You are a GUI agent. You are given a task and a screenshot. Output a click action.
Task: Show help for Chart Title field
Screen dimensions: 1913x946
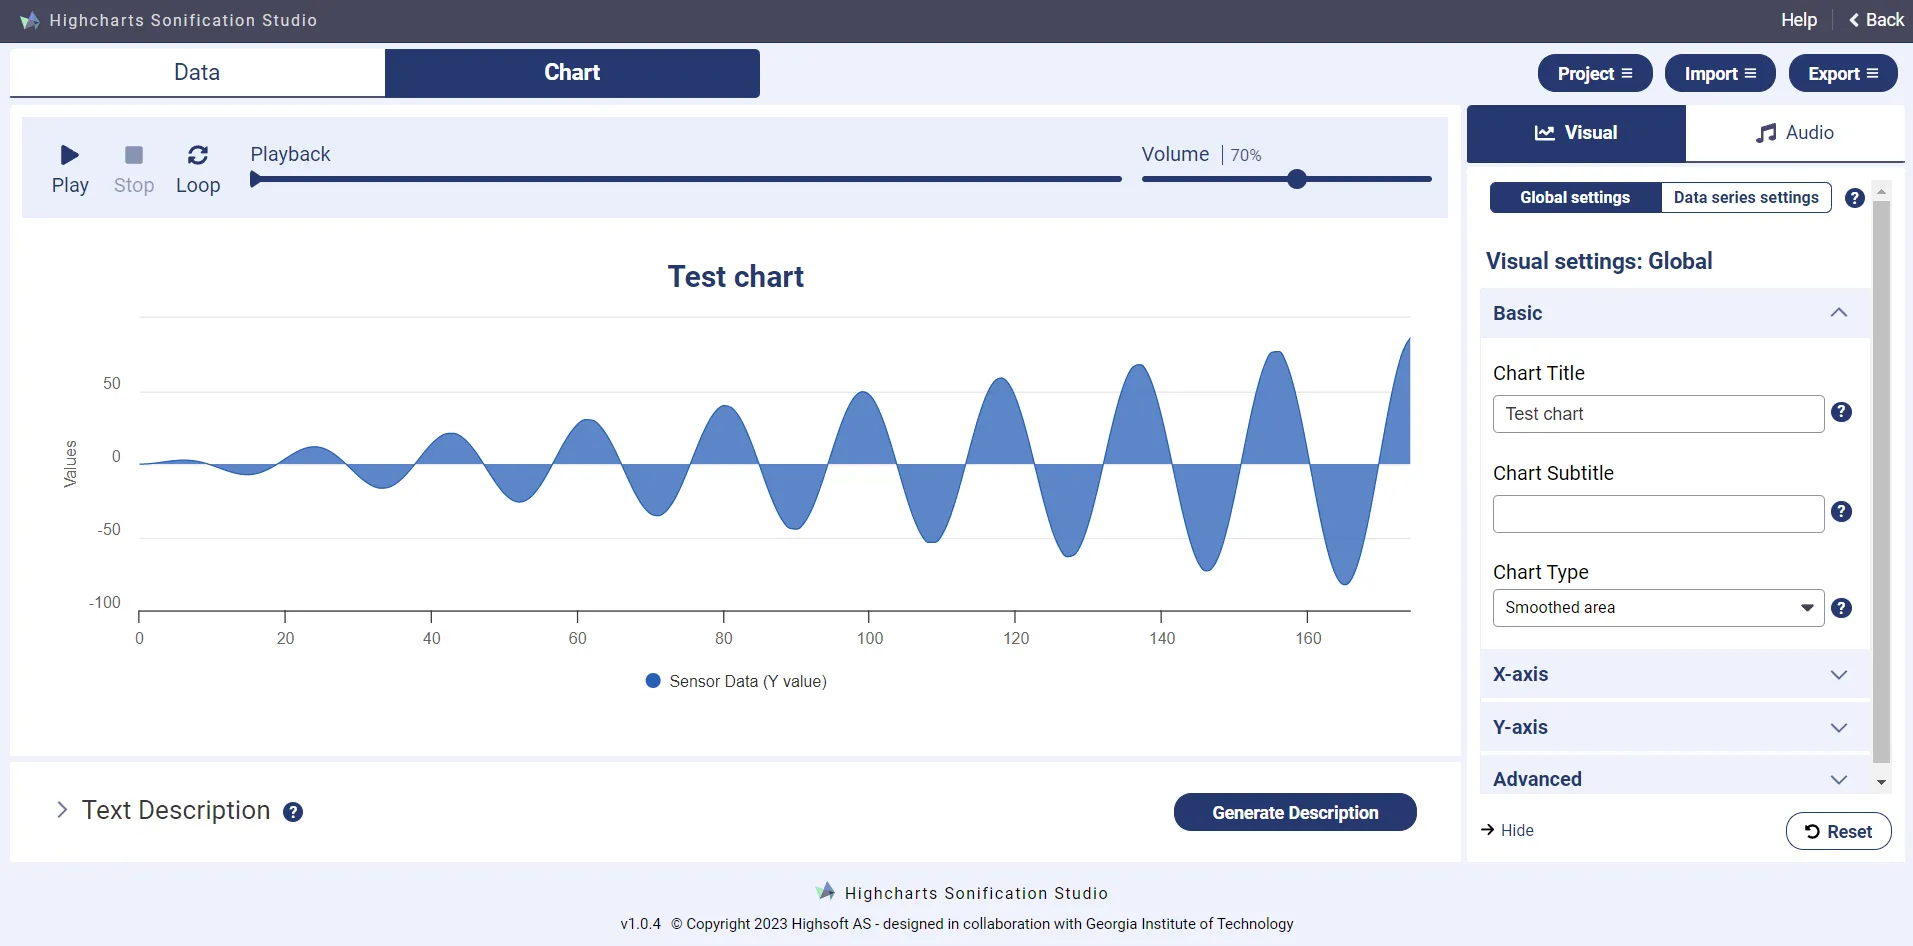(1841, 412)
